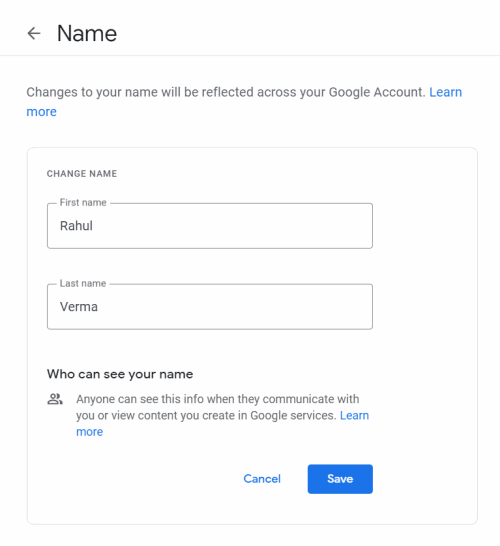Screen dimensions: 500x546
Task: Focus the Last name input field
Action: tap(210, 307)
